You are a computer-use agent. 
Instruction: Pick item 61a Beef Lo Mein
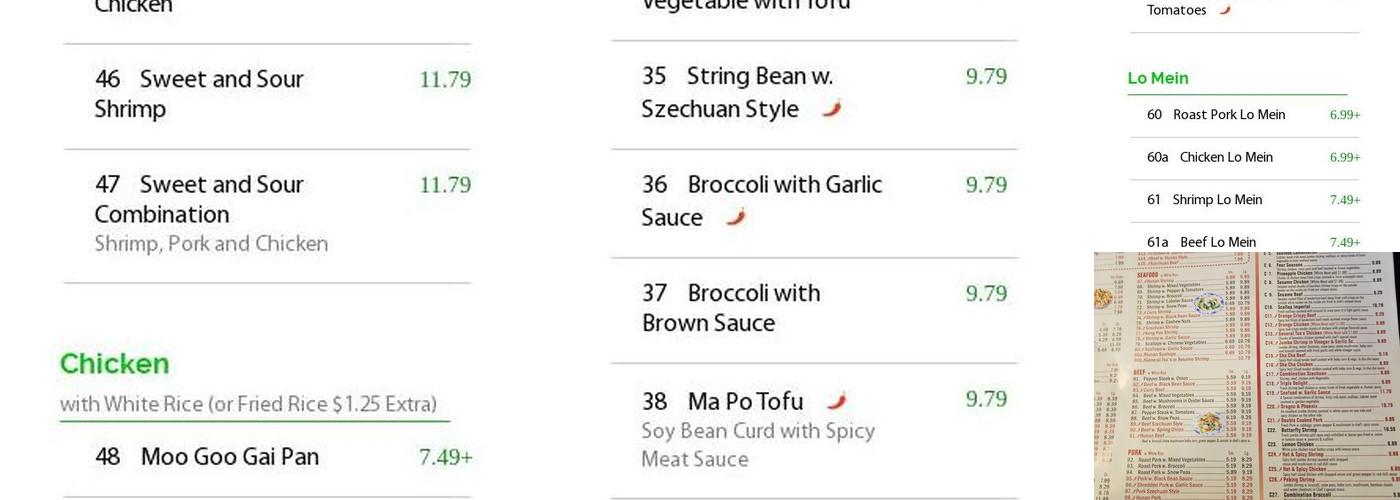pyautogui.click(x=1201, y=242)
